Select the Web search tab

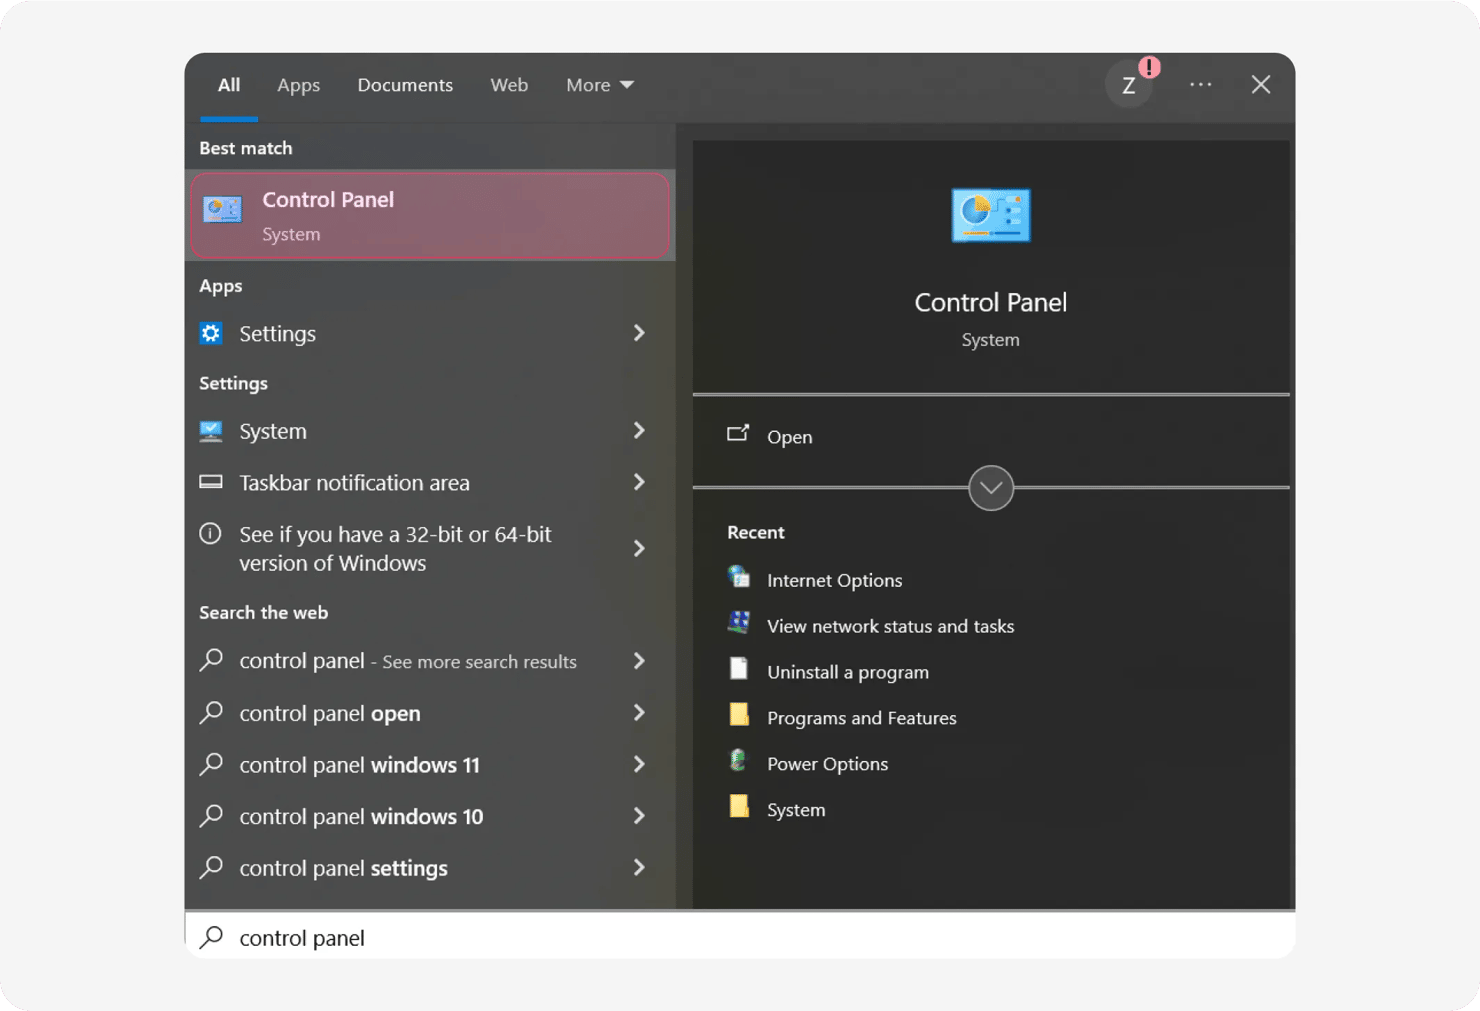[508, 85]
